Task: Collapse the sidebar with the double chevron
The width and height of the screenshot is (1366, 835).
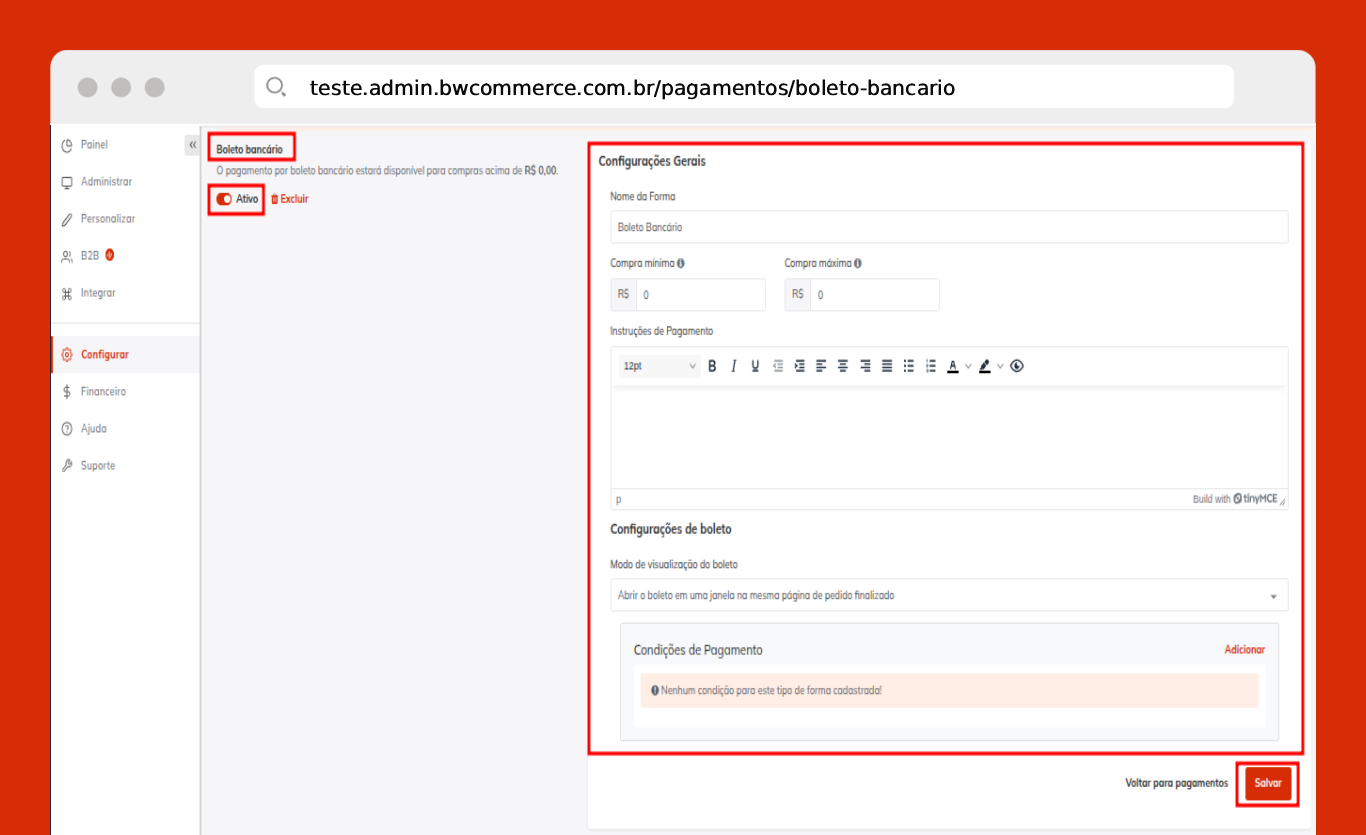Action: click(x=192, y=146)
